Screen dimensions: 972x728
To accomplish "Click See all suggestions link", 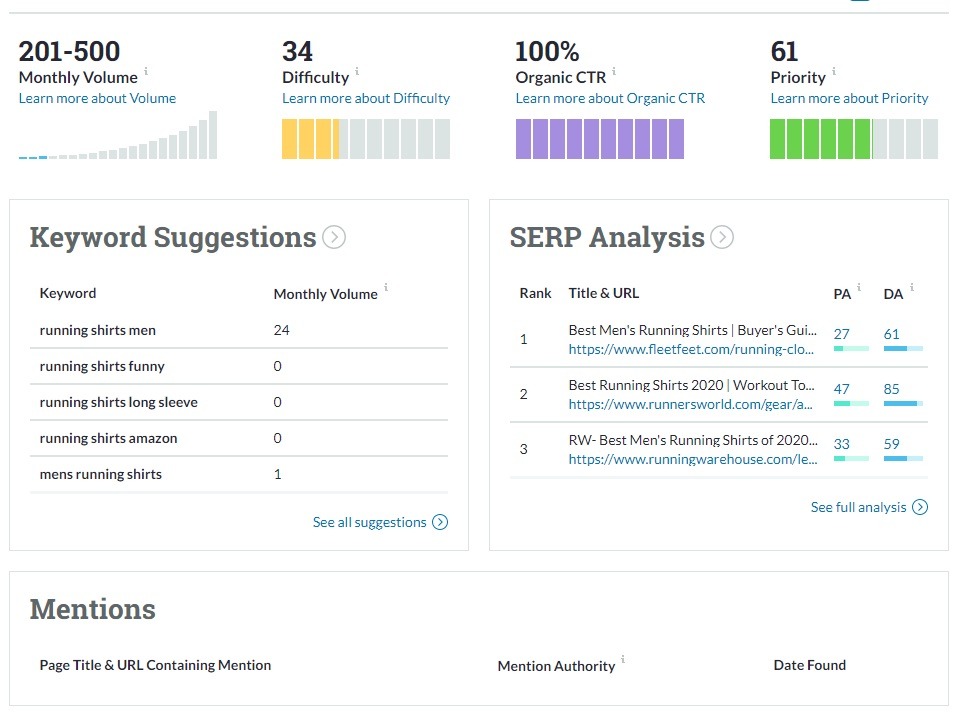I will pyautogui.click(x=369, y=522).
